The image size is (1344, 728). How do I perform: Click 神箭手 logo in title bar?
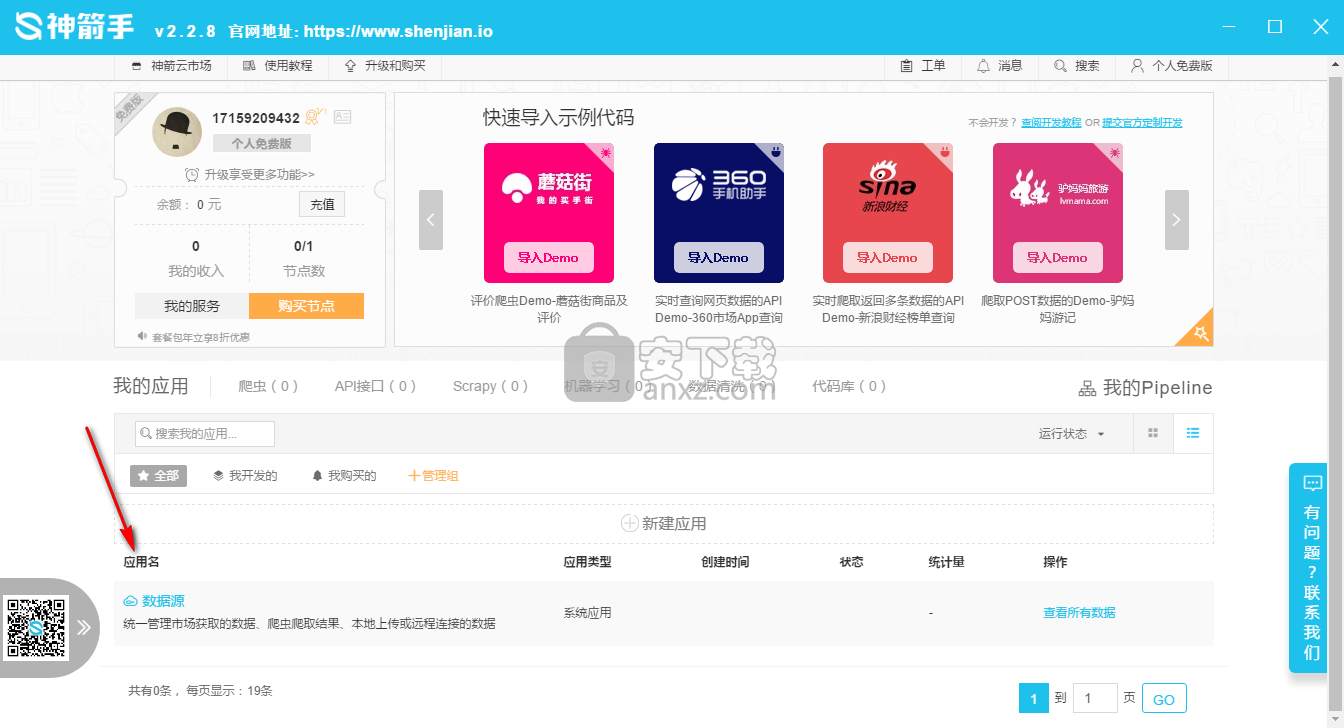pyautogui.click(x=75, y=27)
